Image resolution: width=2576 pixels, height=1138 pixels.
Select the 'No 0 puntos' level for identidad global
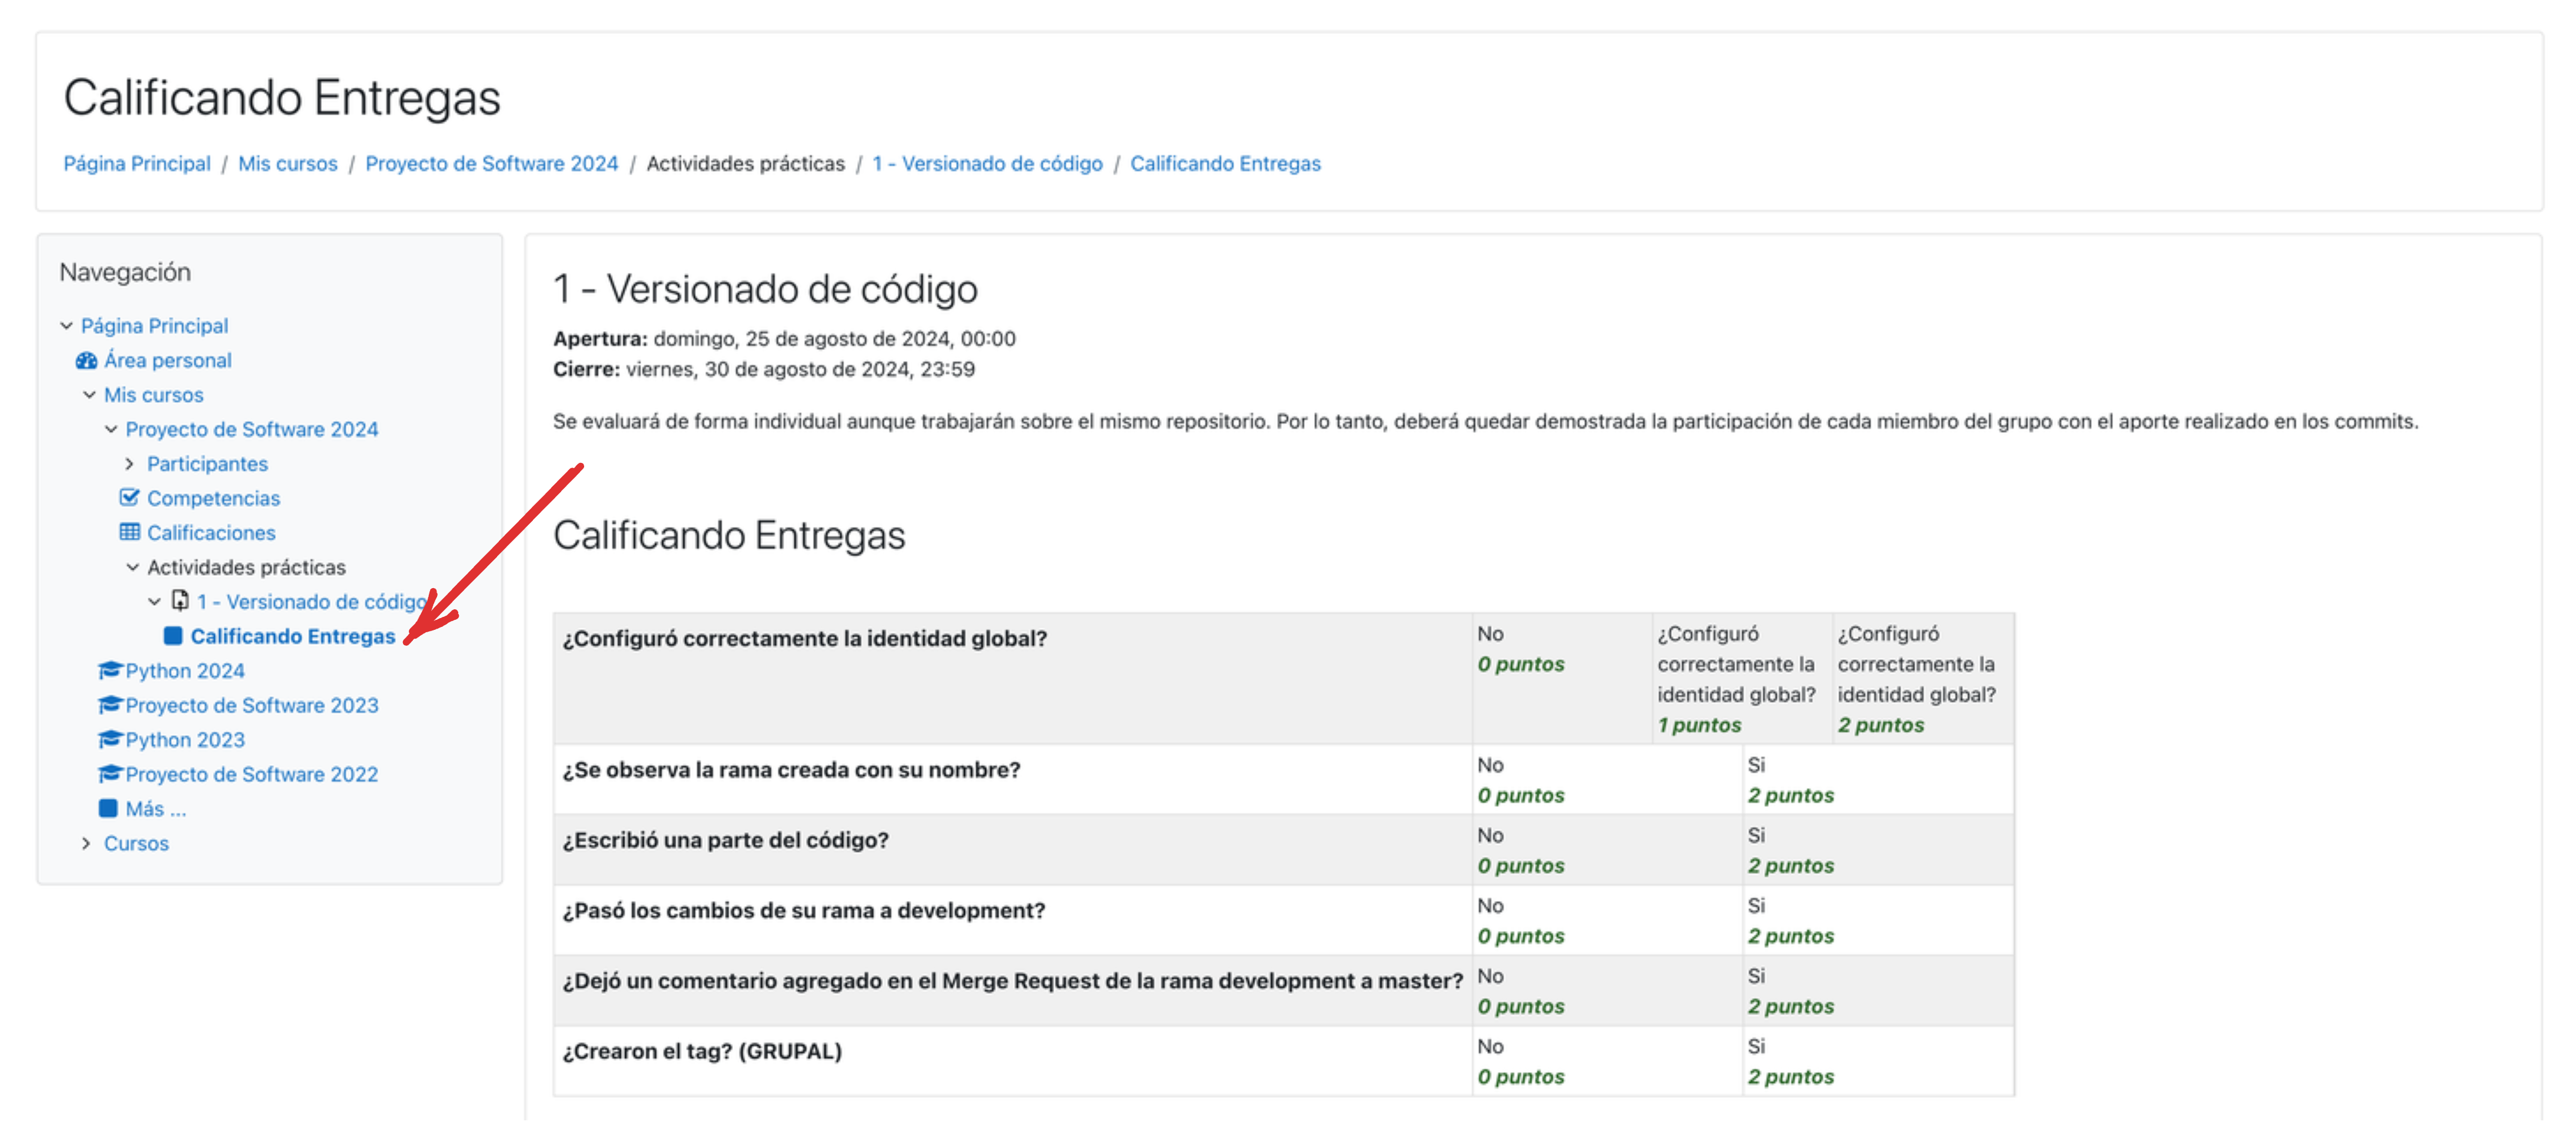tap(1562, 679)
